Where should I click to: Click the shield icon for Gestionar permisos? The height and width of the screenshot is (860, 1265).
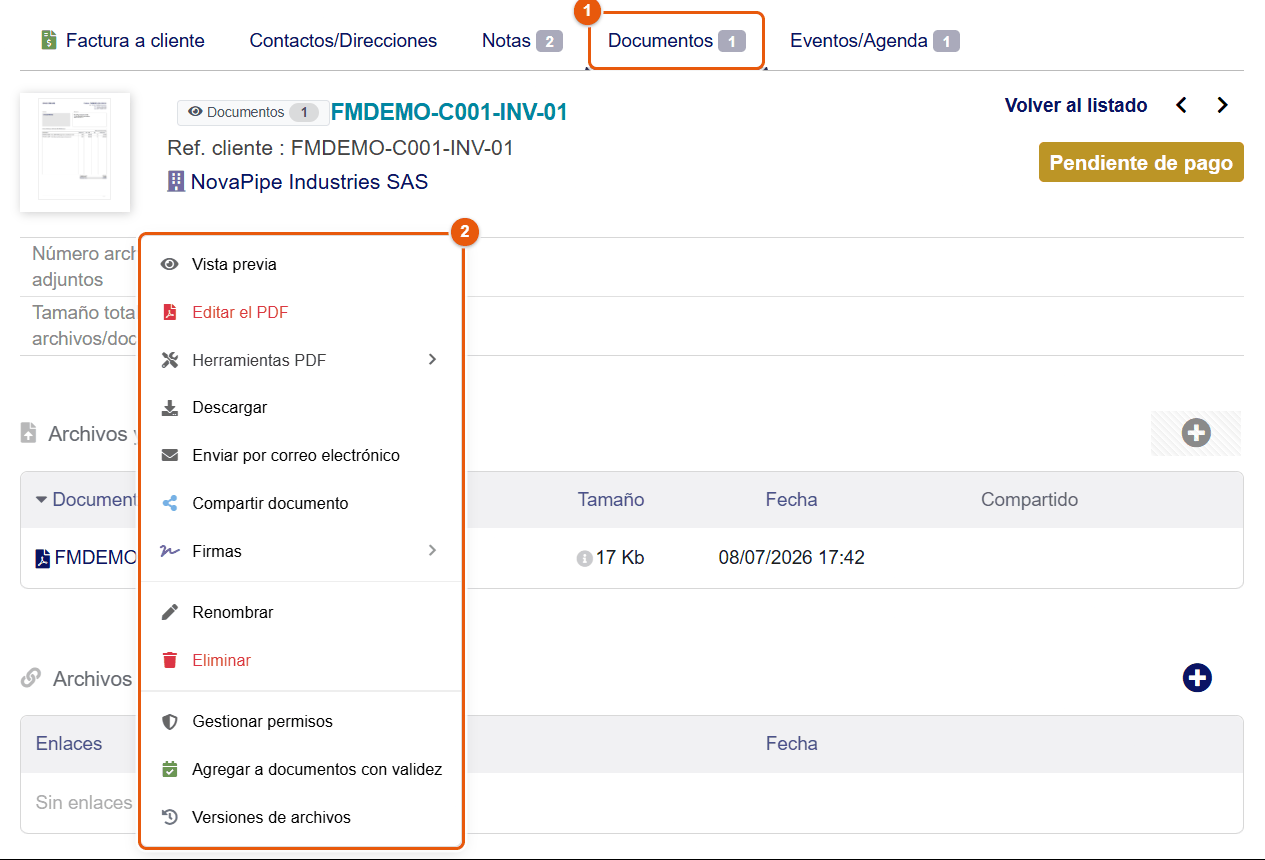pos(170,721)
